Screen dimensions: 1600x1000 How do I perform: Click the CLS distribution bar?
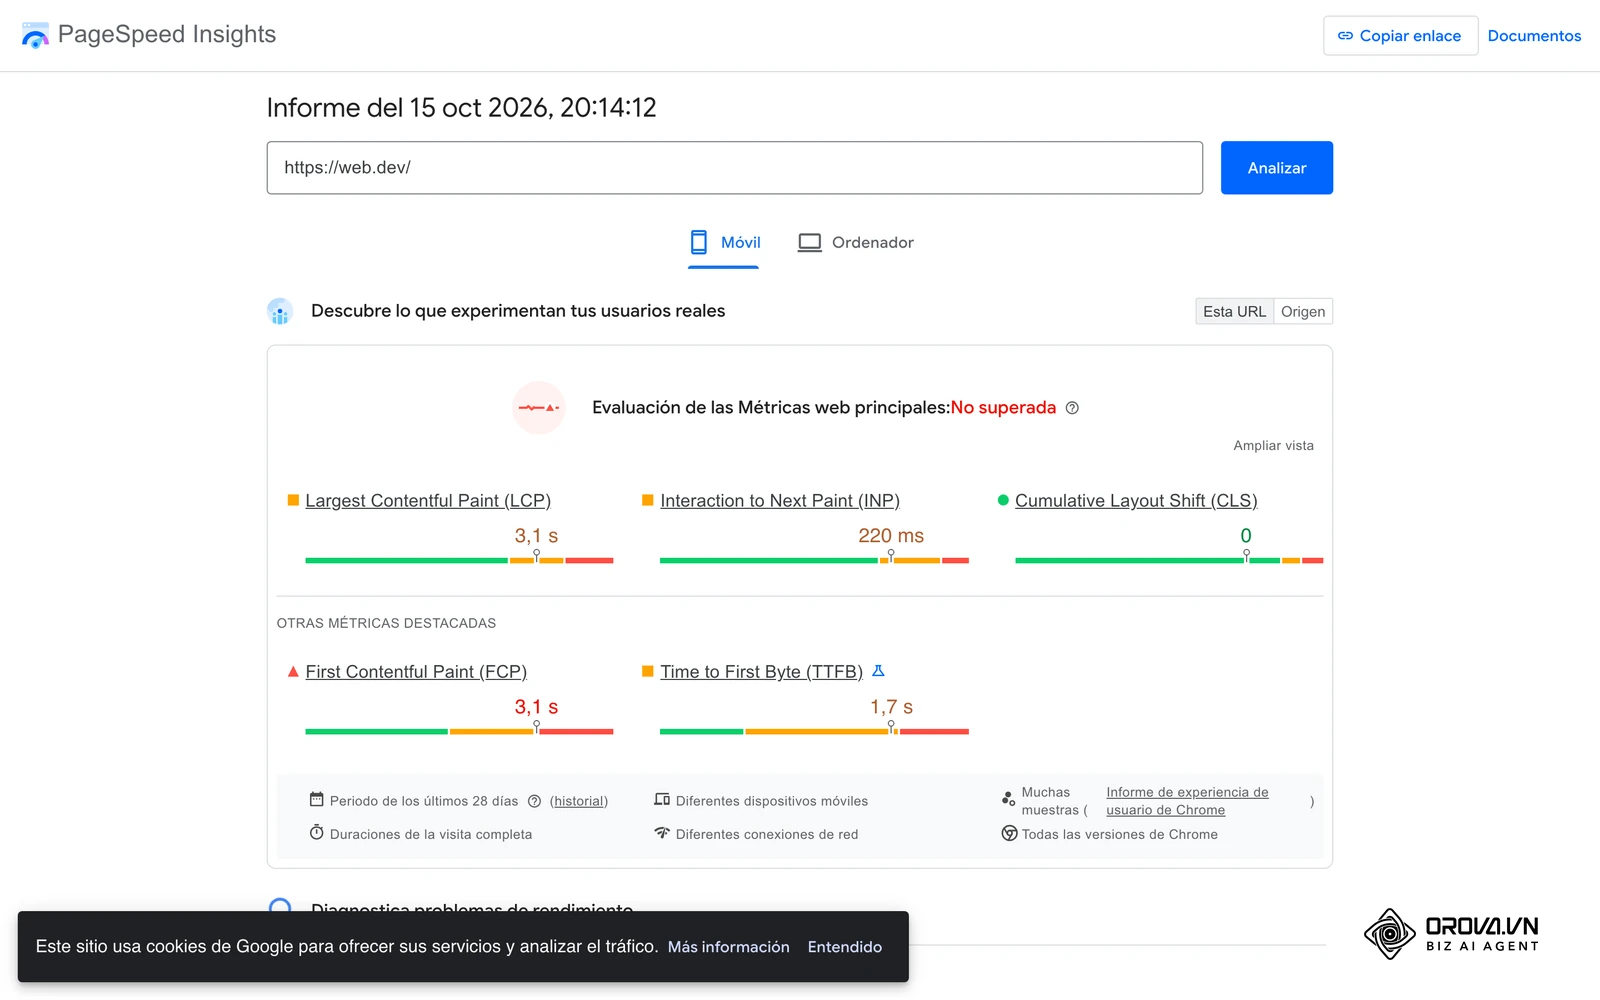1169,560
